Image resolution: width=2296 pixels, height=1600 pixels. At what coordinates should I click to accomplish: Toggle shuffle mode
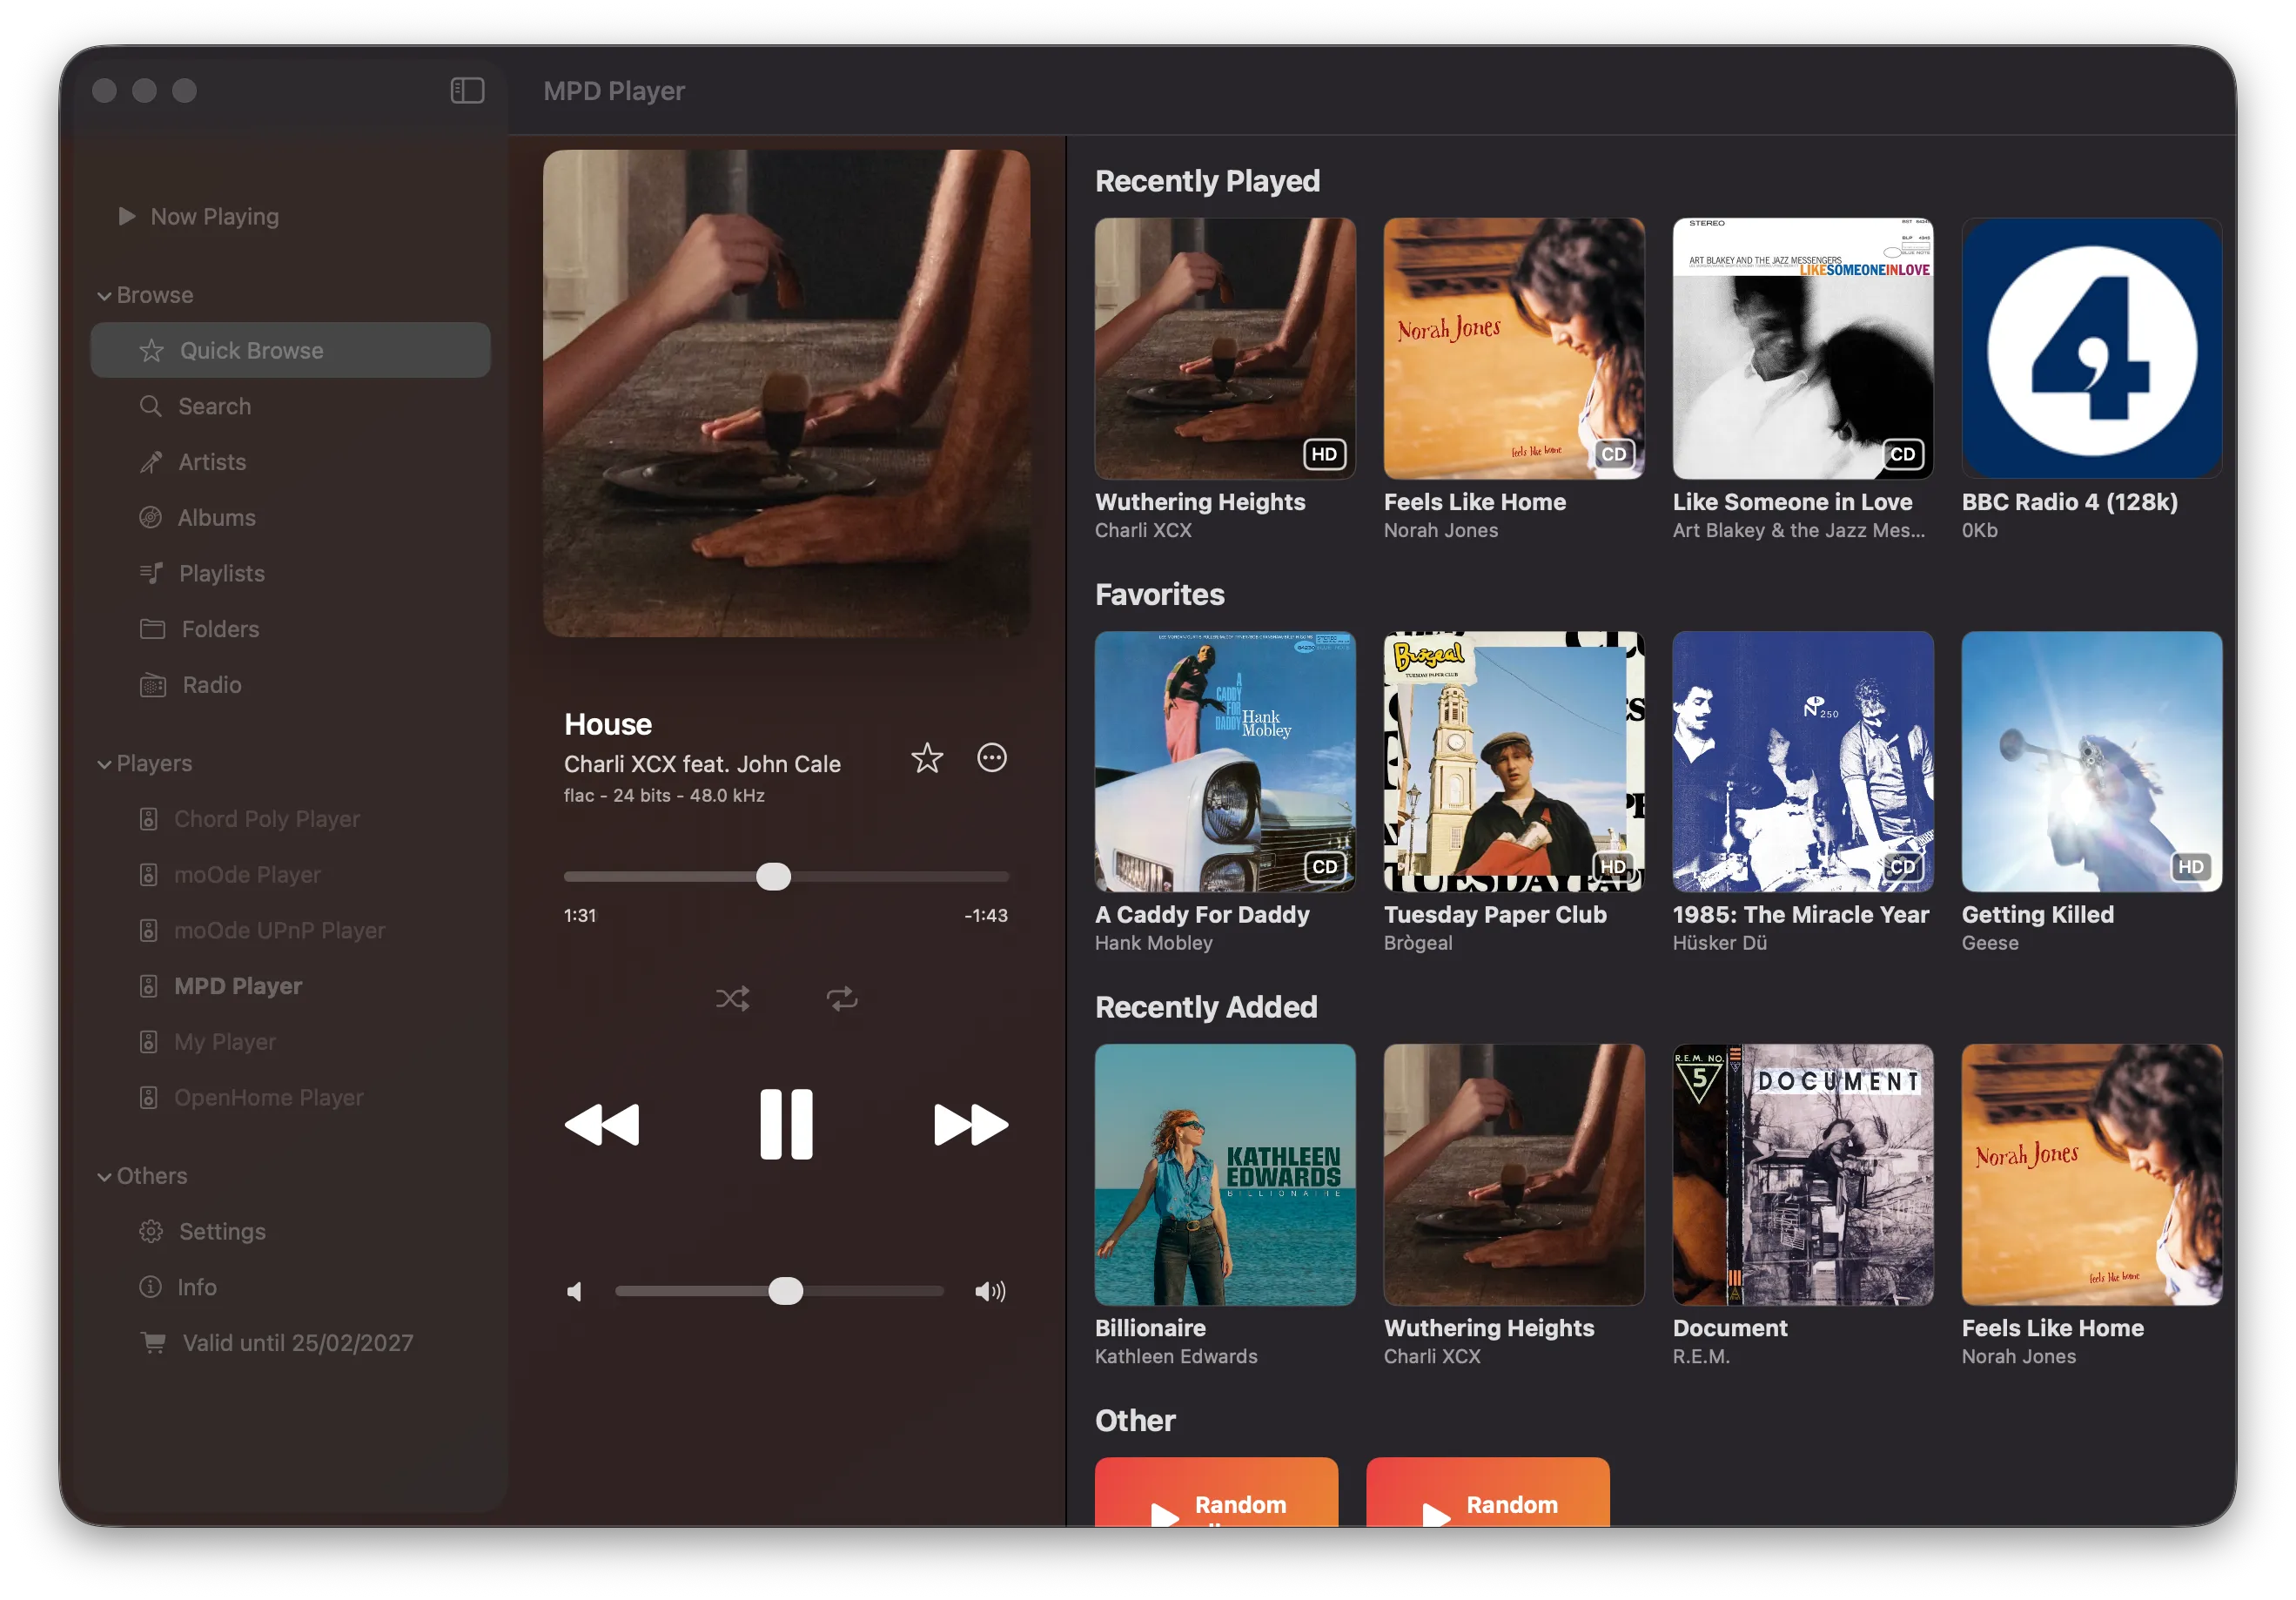[x=733, y=998]
